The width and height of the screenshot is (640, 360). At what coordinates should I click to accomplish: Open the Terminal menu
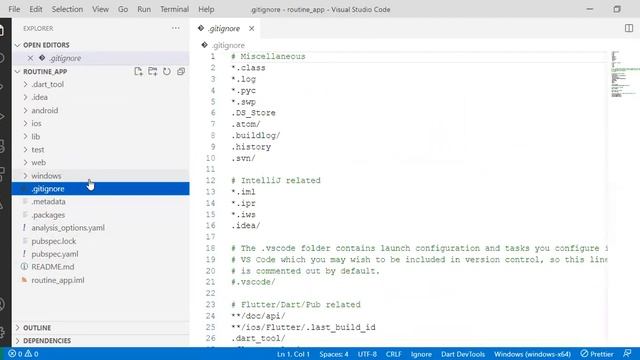(x=174, y=9)
